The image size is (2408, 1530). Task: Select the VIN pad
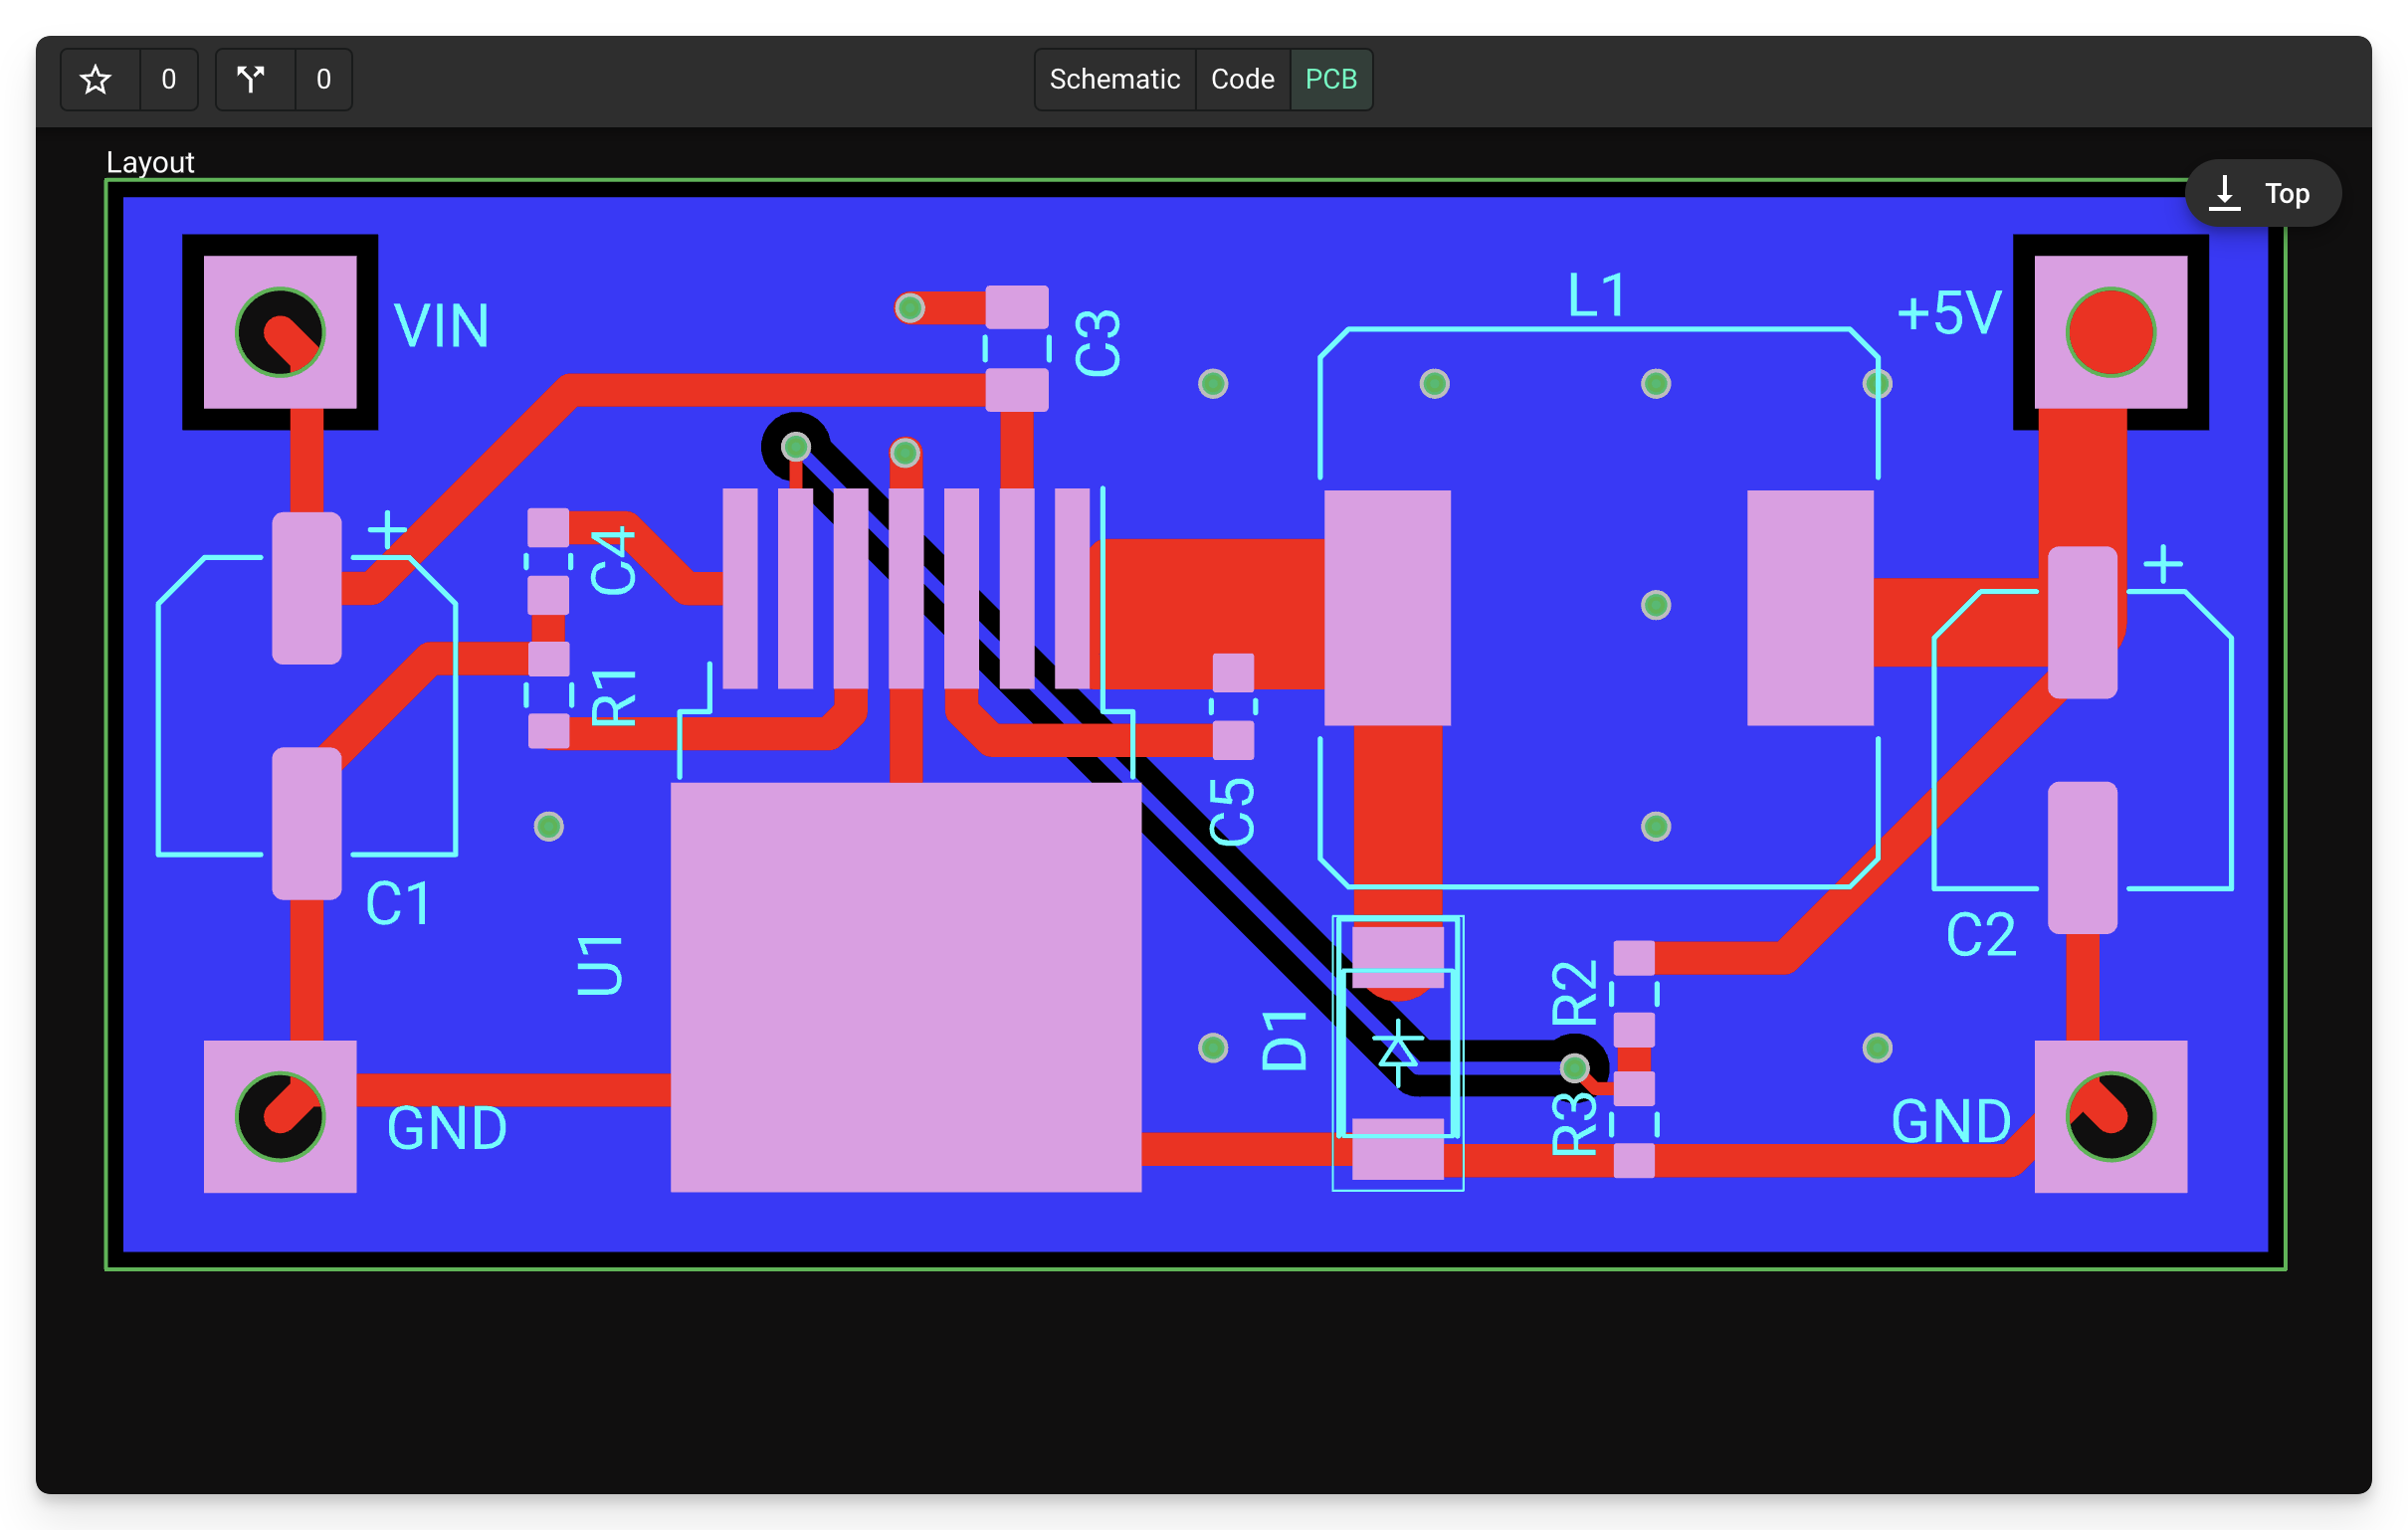coord(280,332)
